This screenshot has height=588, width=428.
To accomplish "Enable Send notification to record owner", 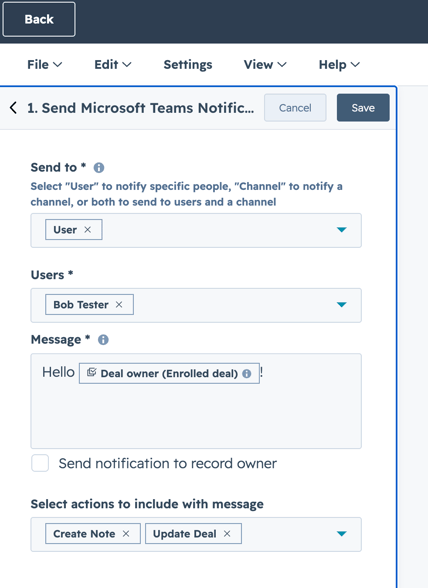I will 40,463.
